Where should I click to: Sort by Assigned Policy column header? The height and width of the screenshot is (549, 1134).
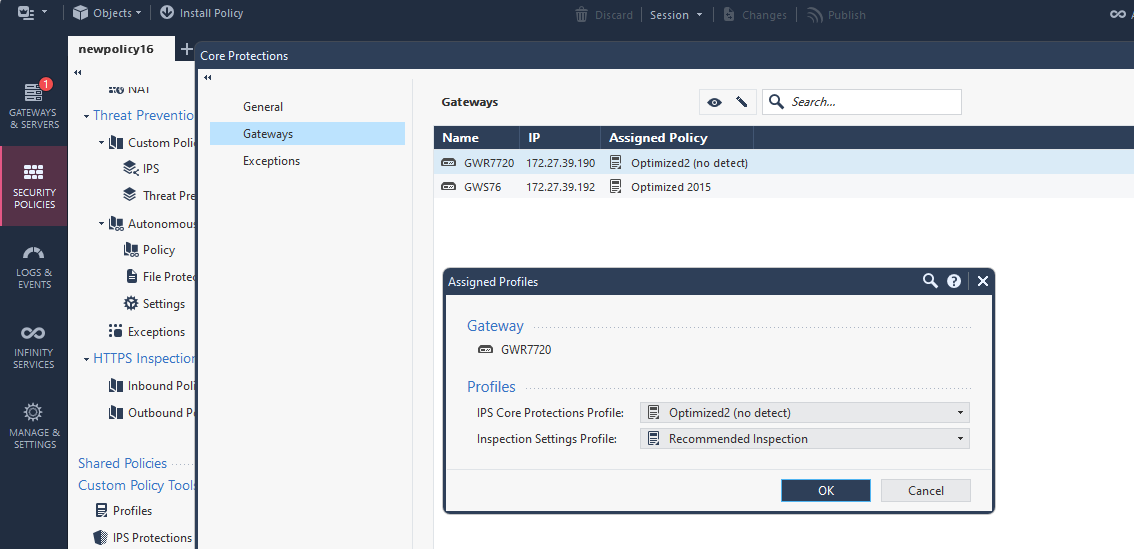point(677,137)
